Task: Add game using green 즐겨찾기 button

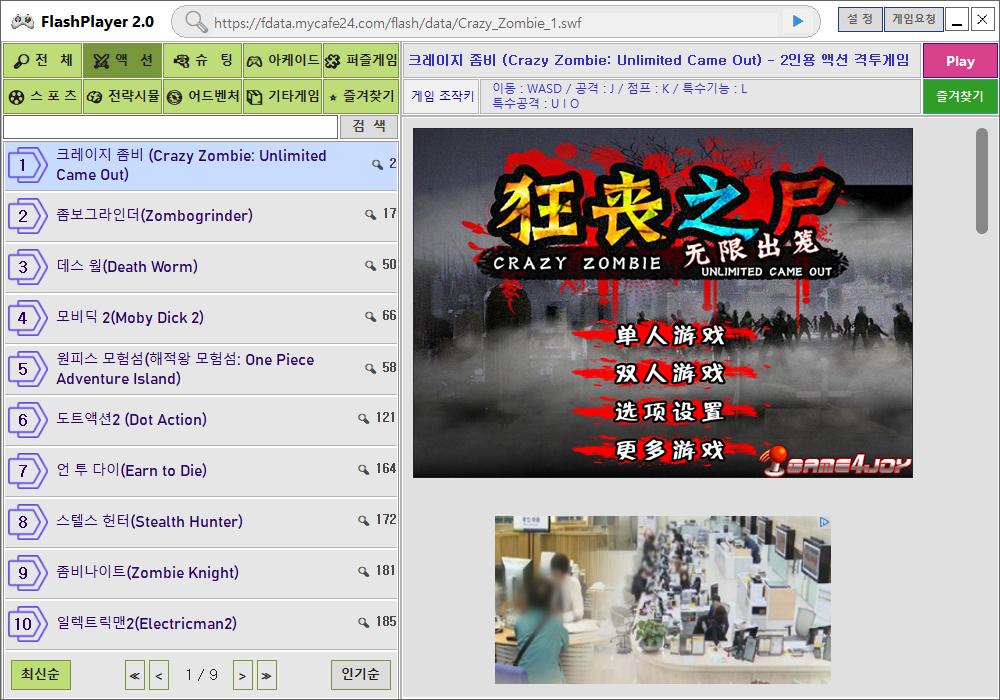Action: pos(960,97)
